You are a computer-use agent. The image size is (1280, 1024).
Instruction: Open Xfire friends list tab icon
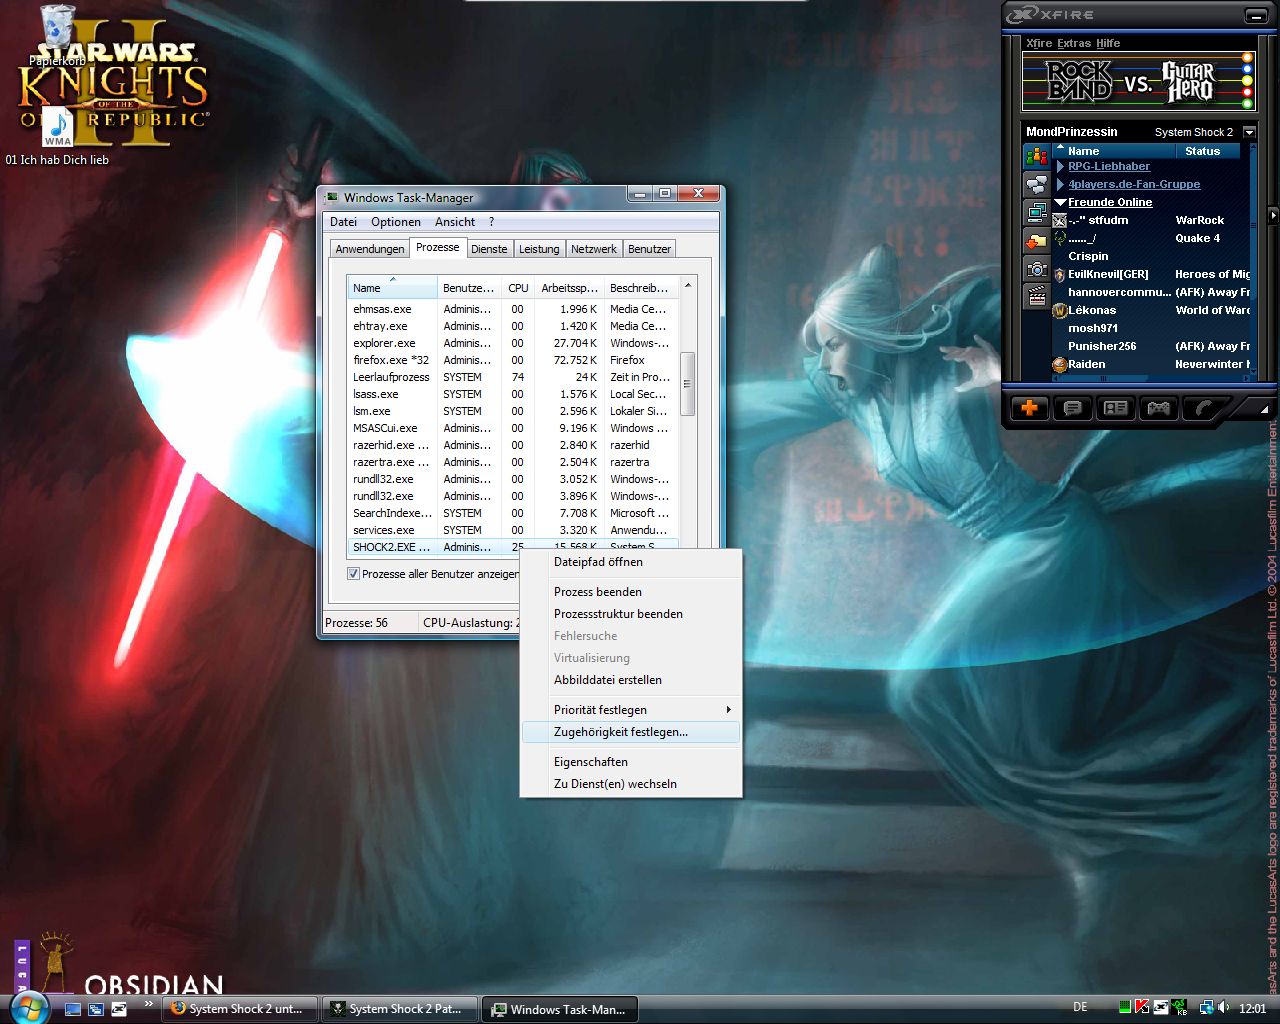[1036, 157]
